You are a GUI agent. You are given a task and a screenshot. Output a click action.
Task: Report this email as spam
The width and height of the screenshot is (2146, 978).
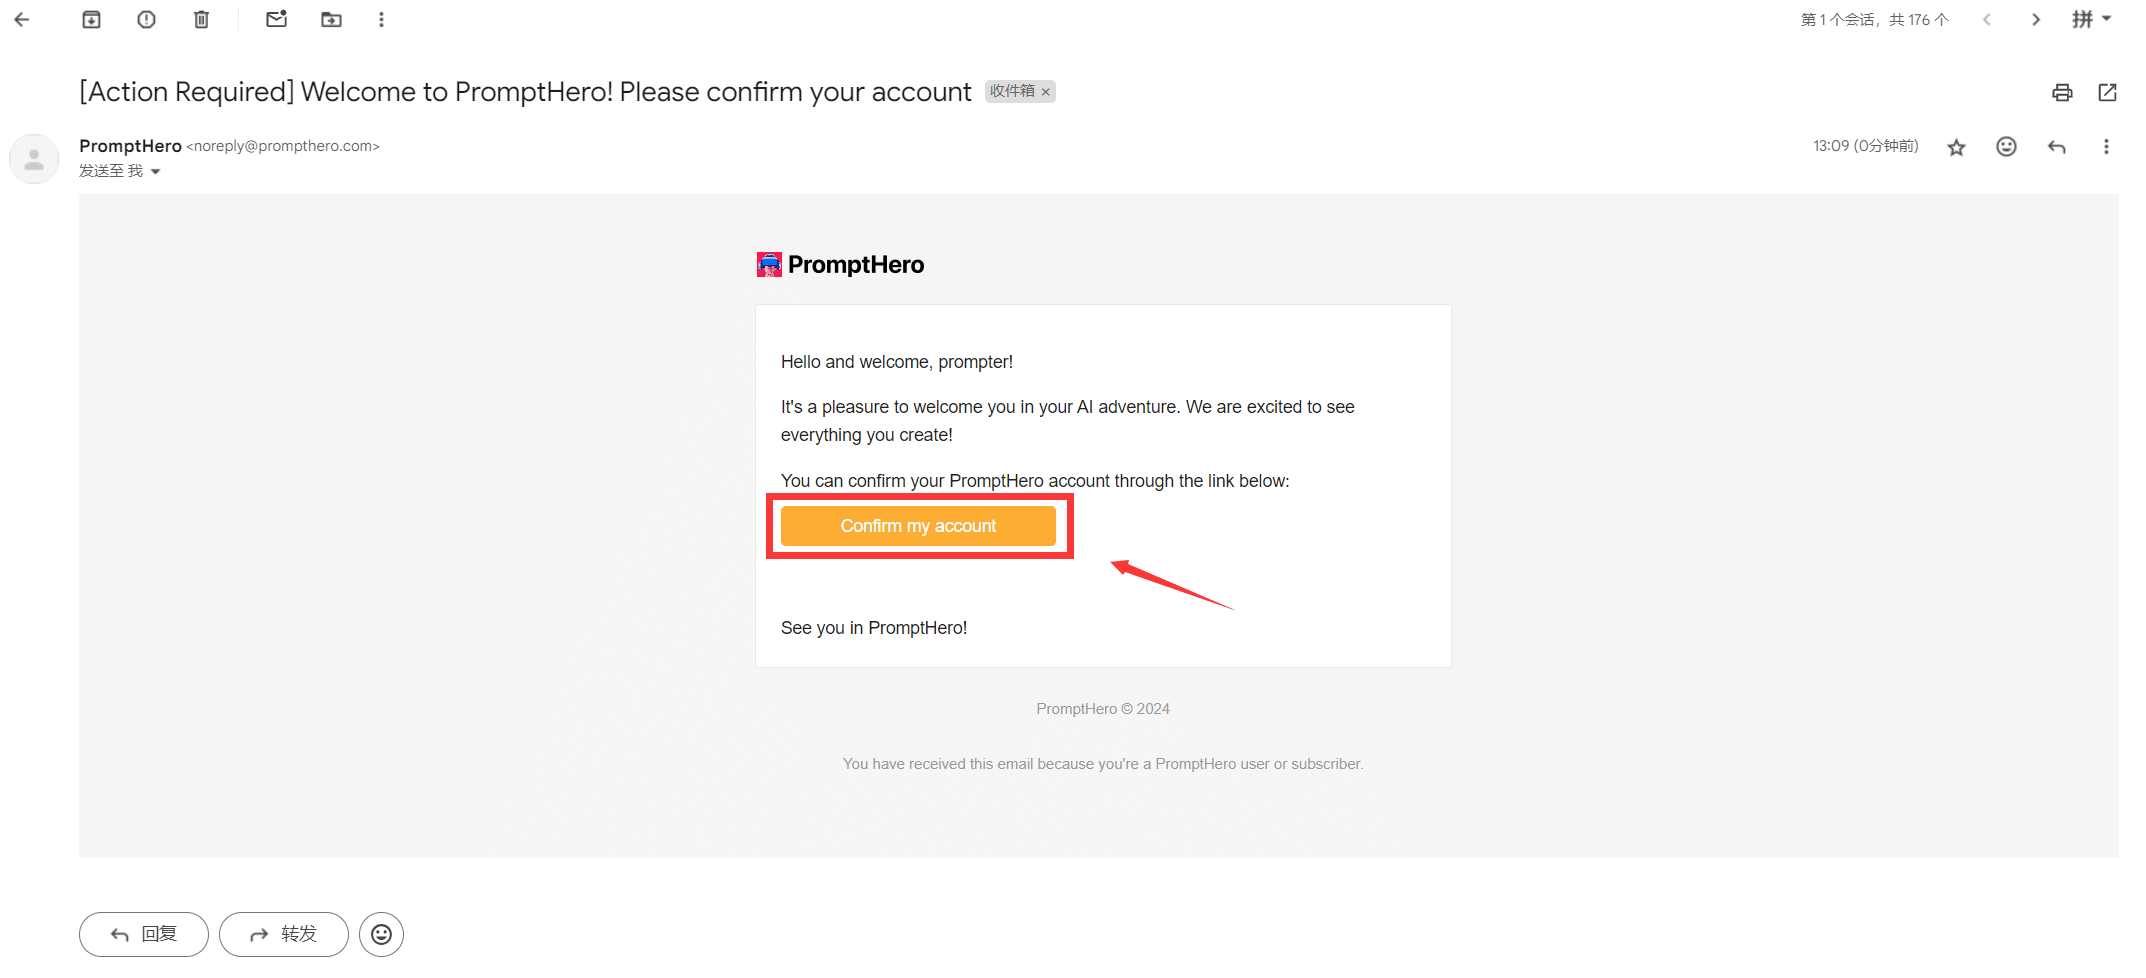pos(146,19)
